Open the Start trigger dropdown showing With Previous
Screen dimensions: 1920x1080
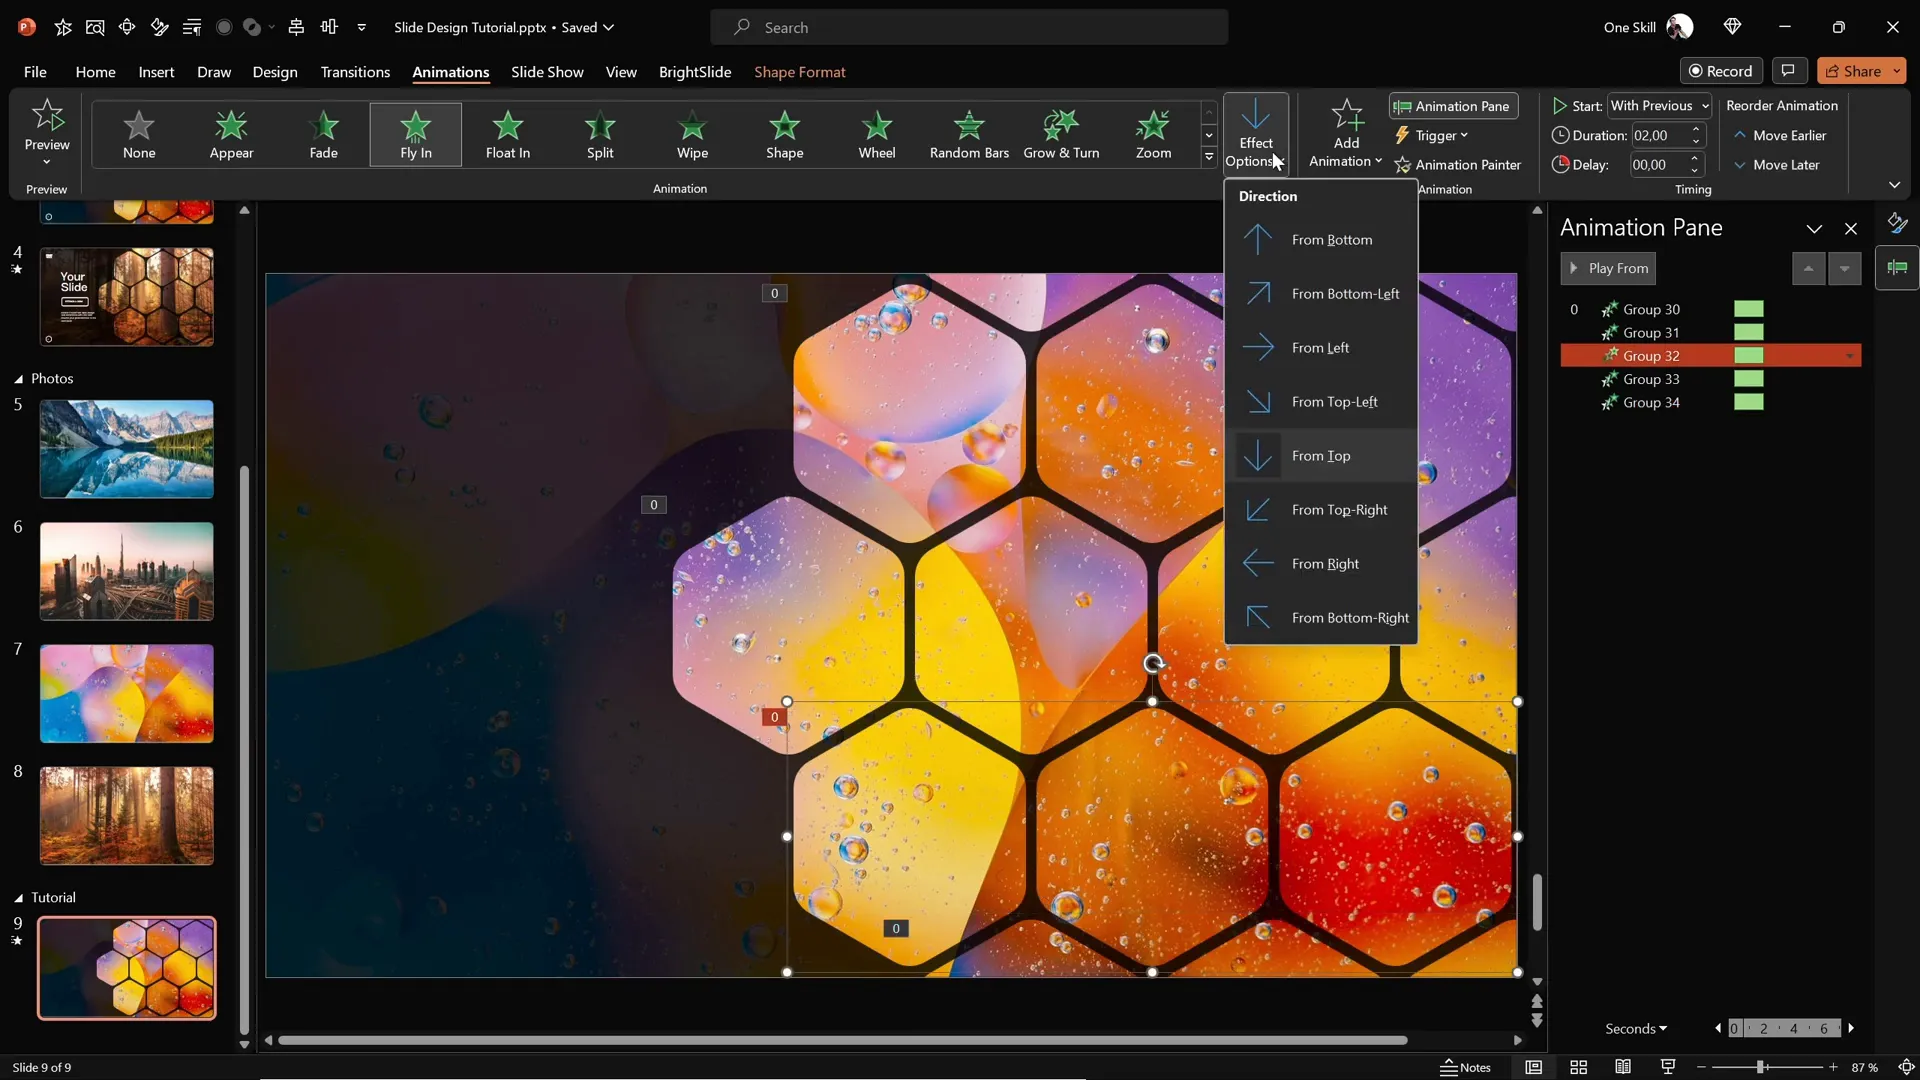click(1659, 105)
